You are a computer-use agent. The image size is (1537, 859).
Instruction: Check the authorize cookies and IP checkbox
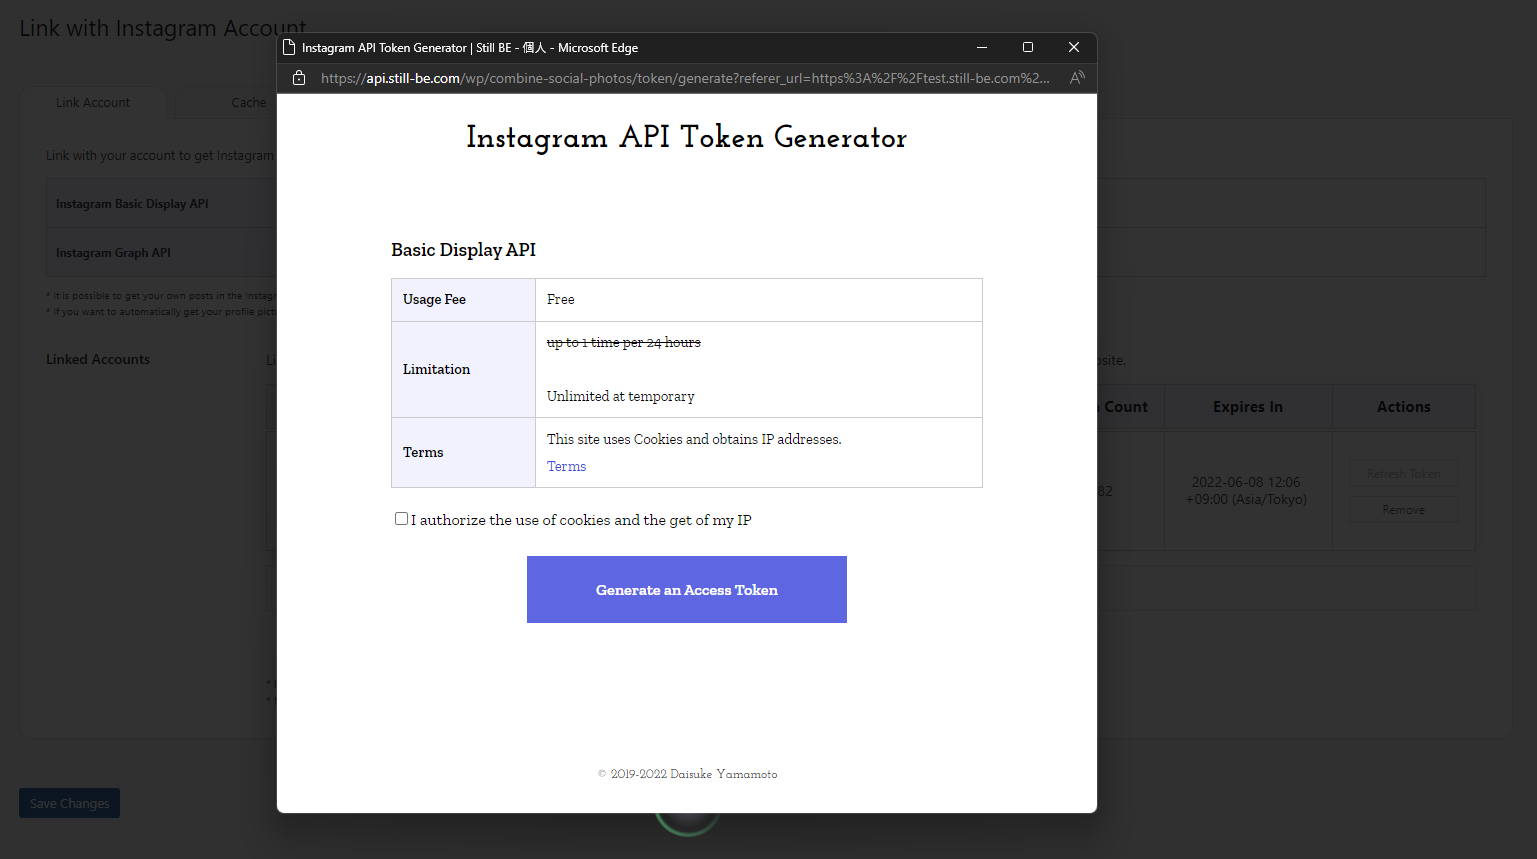pyautogui.click(x=401, y=519)
